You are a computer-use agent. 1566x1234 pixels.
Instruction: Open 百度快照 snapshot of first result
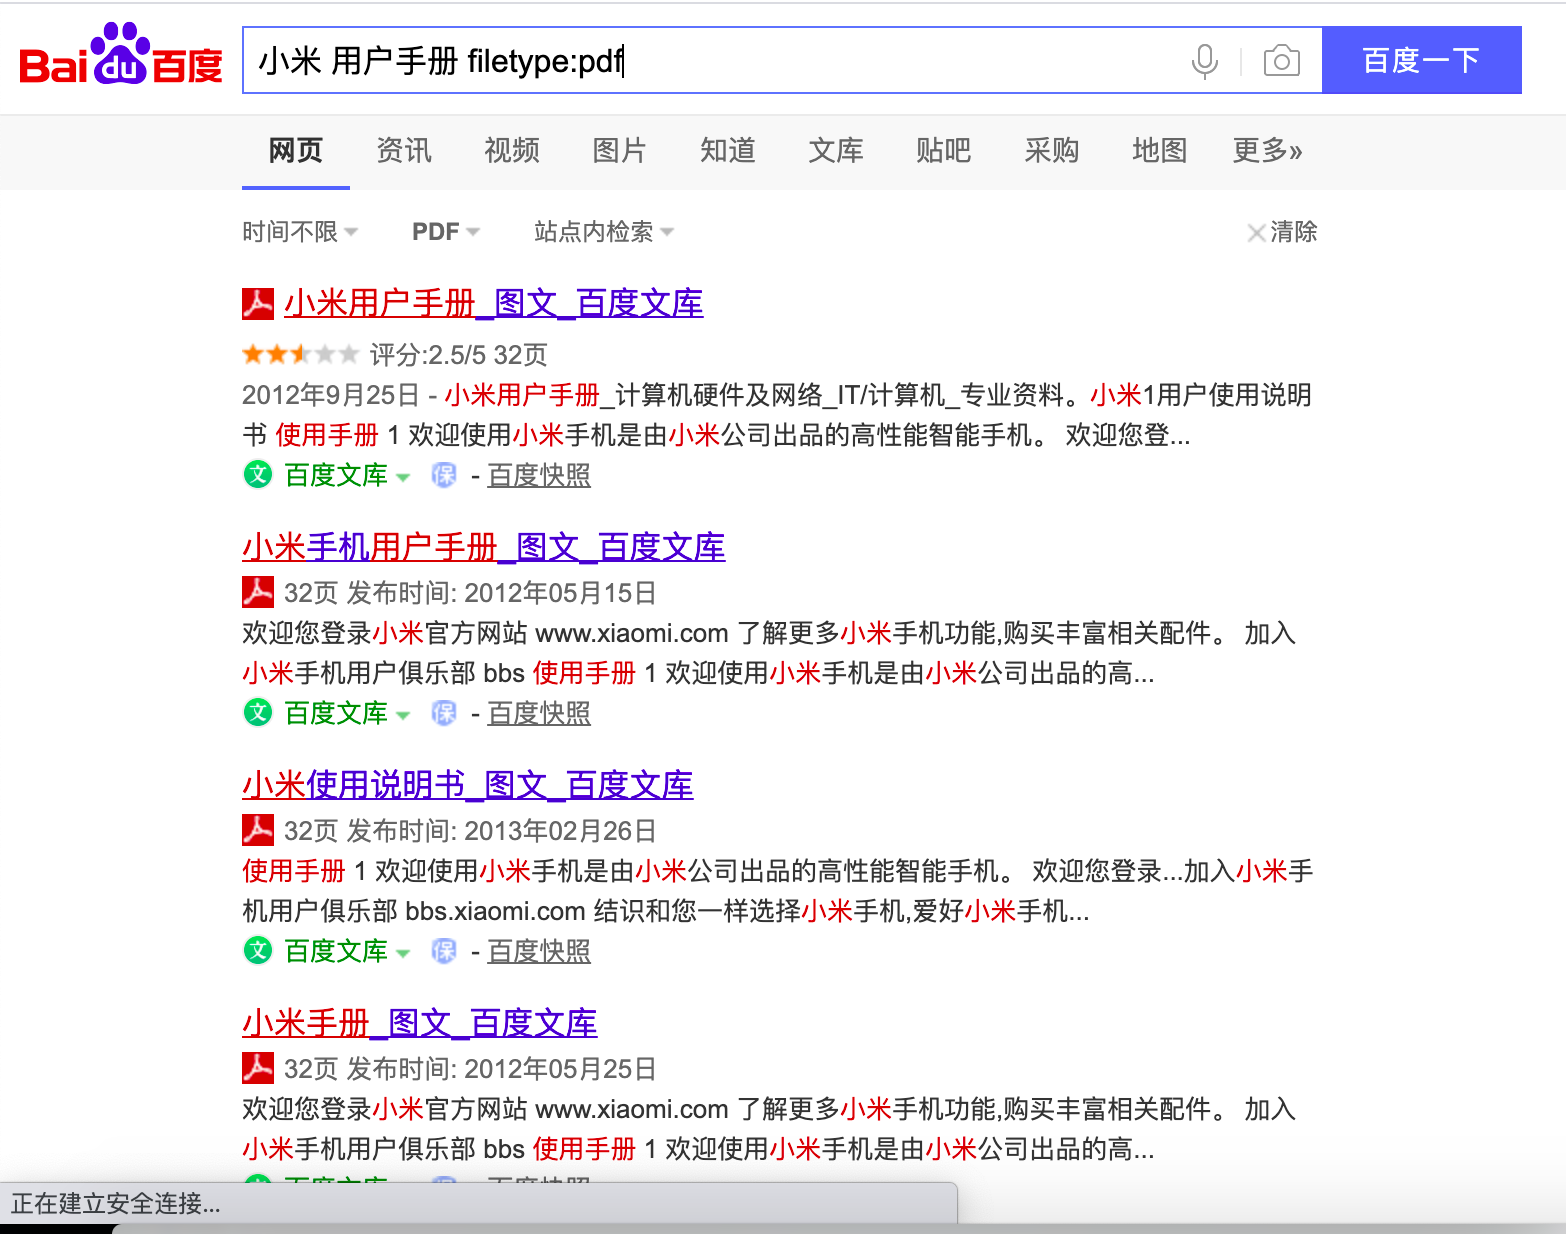[539, 475]
